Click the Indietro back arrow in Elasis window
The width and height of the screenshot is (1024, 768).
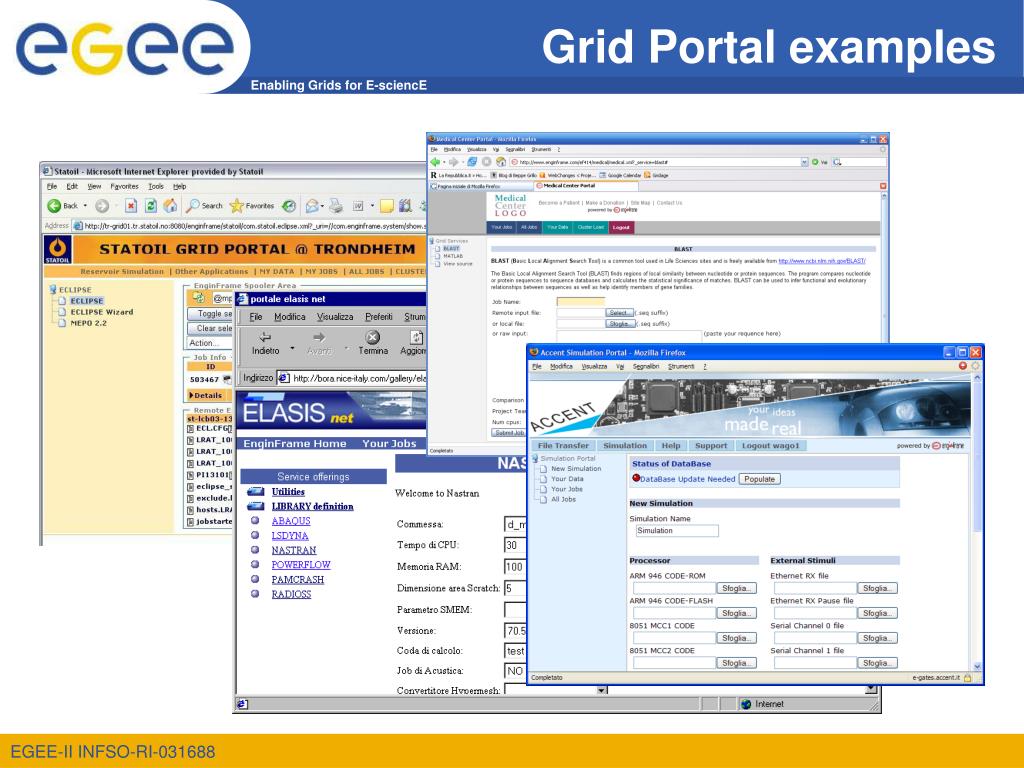[x=265, y=337]
